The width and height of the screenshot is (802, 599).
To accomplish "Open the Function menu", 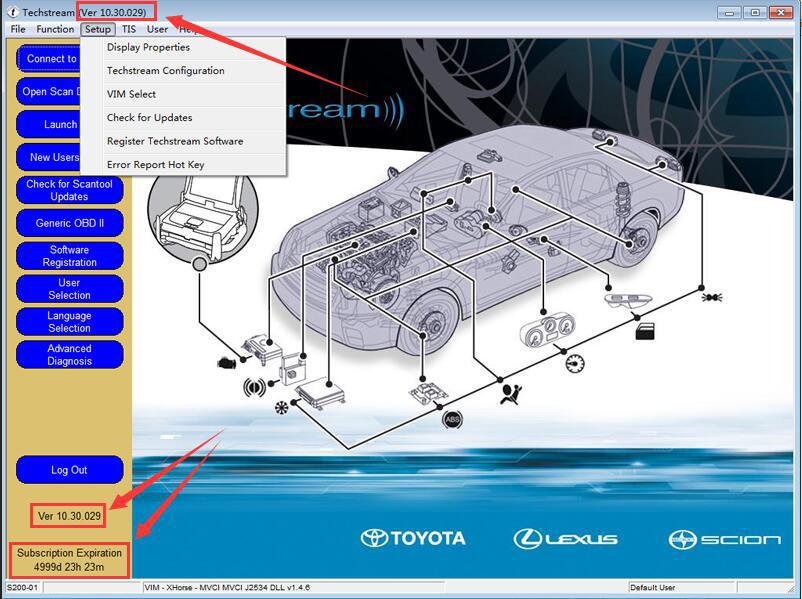I will tap(55, 29).
